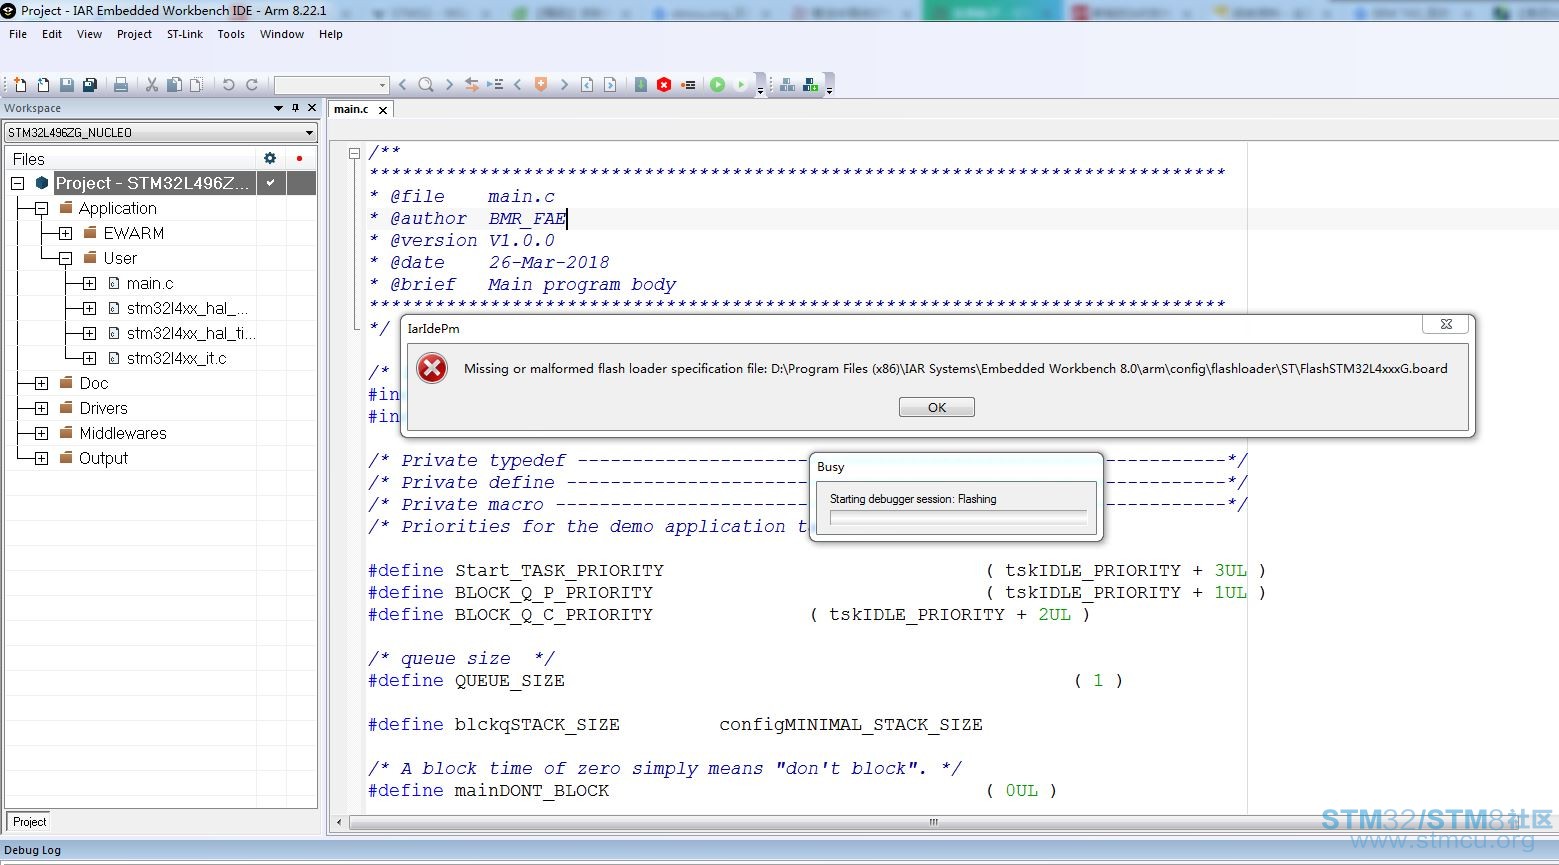This screenshot has height=865, width=1559.
Task: Collapse the Project root tree node
Action: tap(17, 183)
